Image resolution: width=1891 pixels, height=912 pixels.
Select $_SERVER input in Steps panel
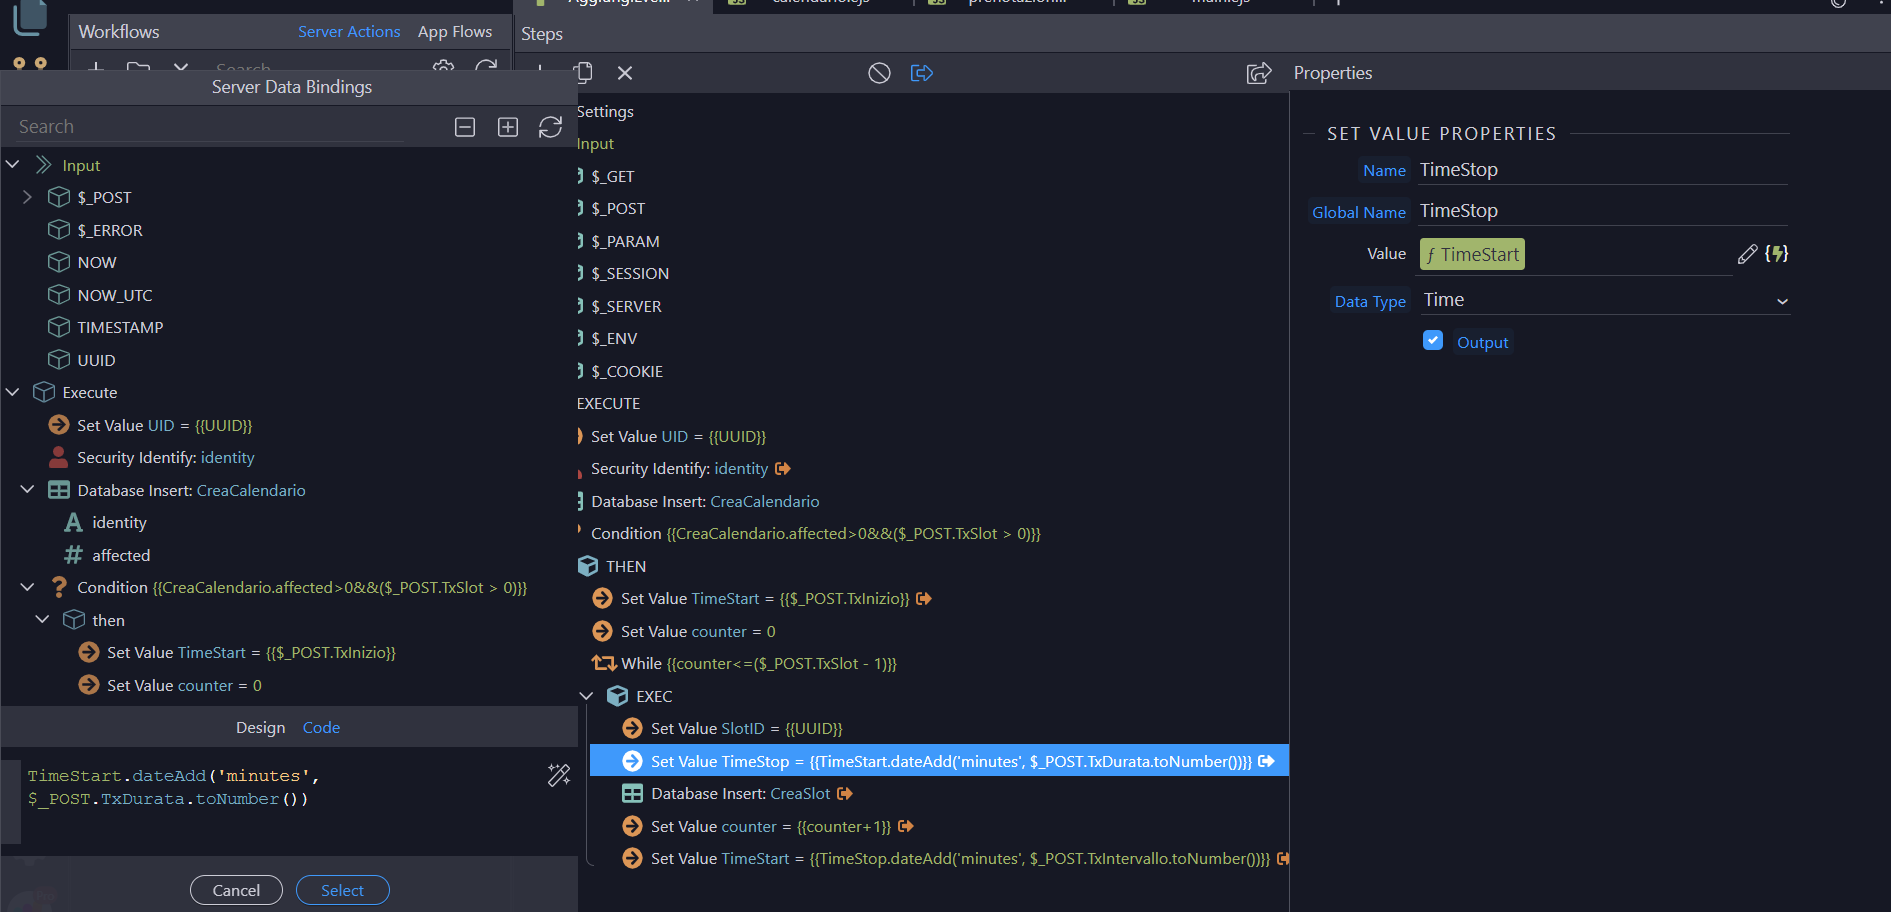tap(625, 306)
